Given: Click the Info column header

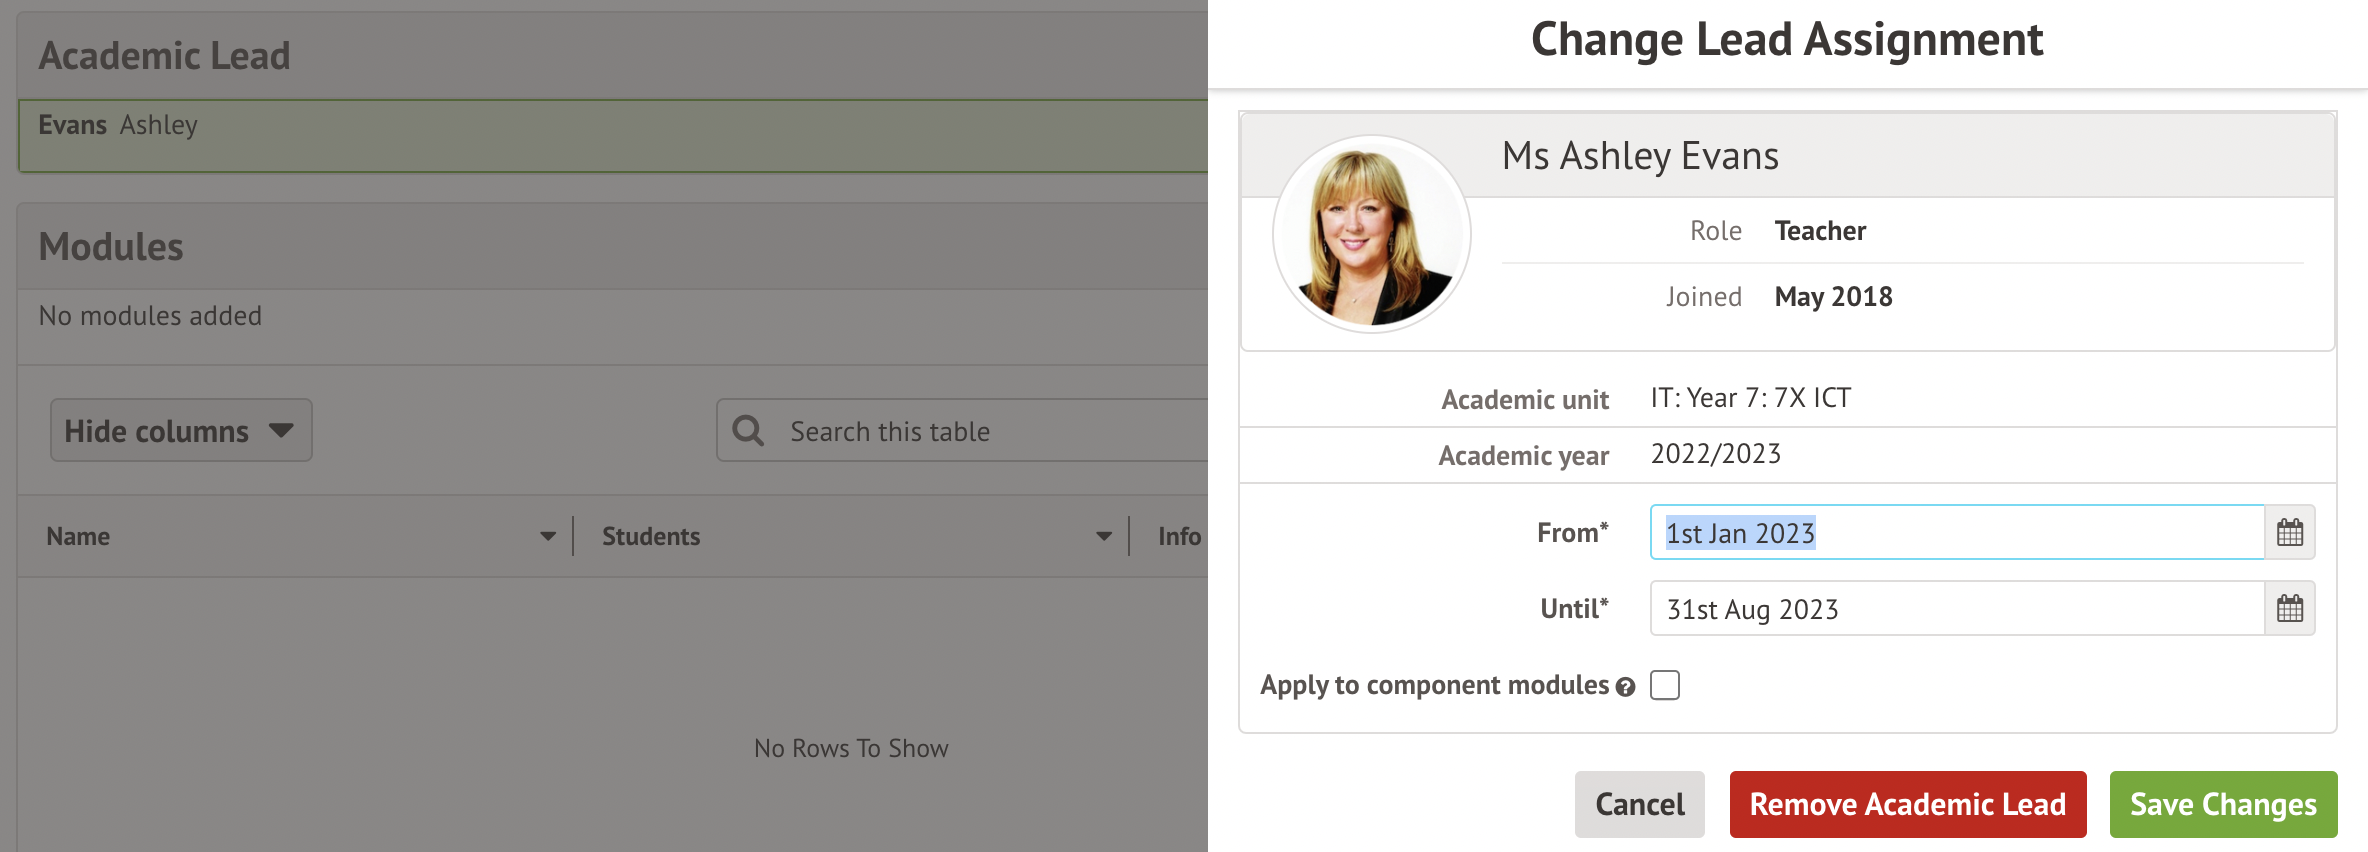Looking at the screenshot, I should coord(1179,537).
